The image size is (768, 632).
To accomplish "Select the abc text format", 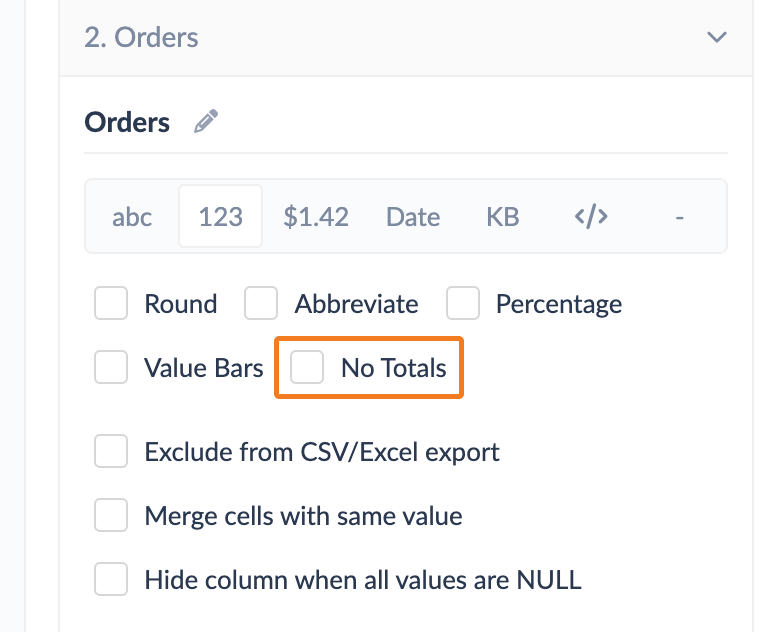I will 132,216.
